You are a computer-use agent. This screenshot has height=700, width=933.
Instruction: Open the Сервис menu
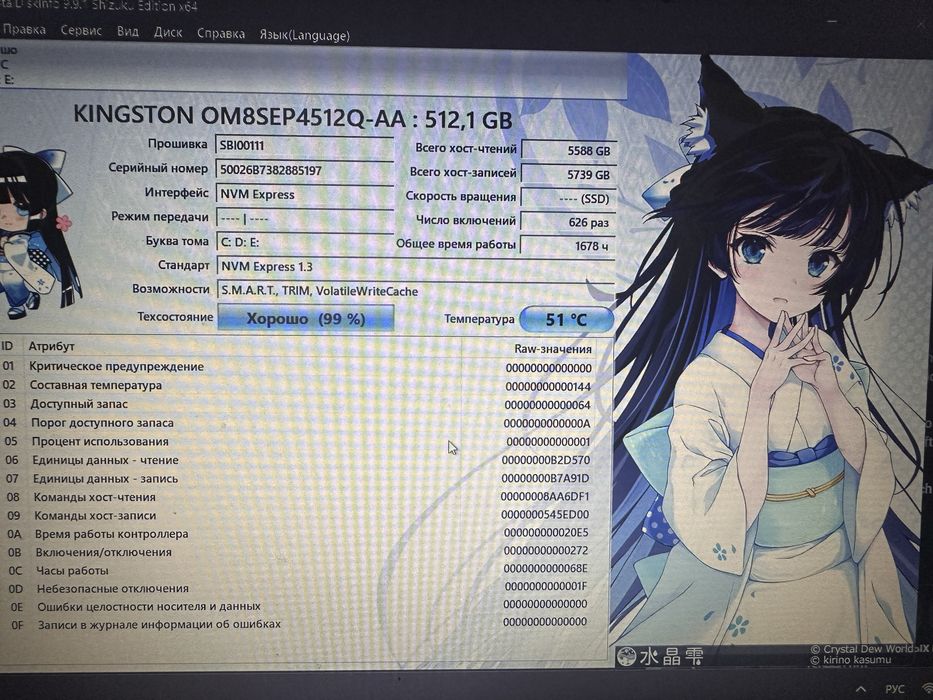click(81, 30)
